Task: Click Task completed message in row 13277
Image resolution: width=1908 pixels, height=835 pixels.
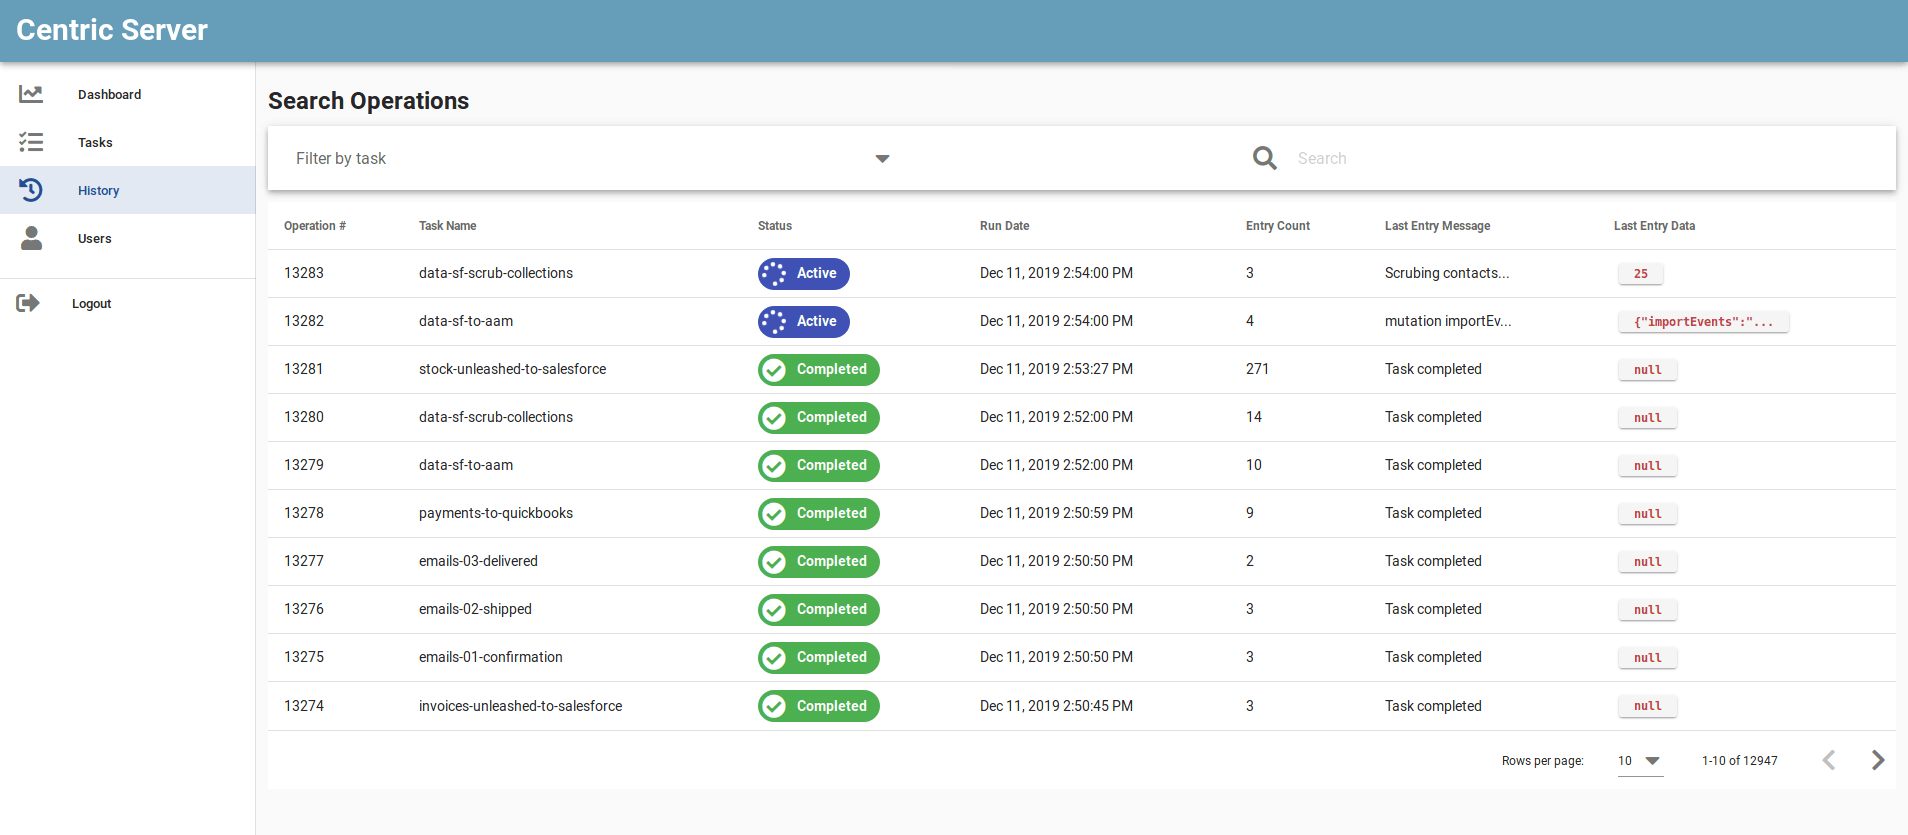Action: [1433, 561]
